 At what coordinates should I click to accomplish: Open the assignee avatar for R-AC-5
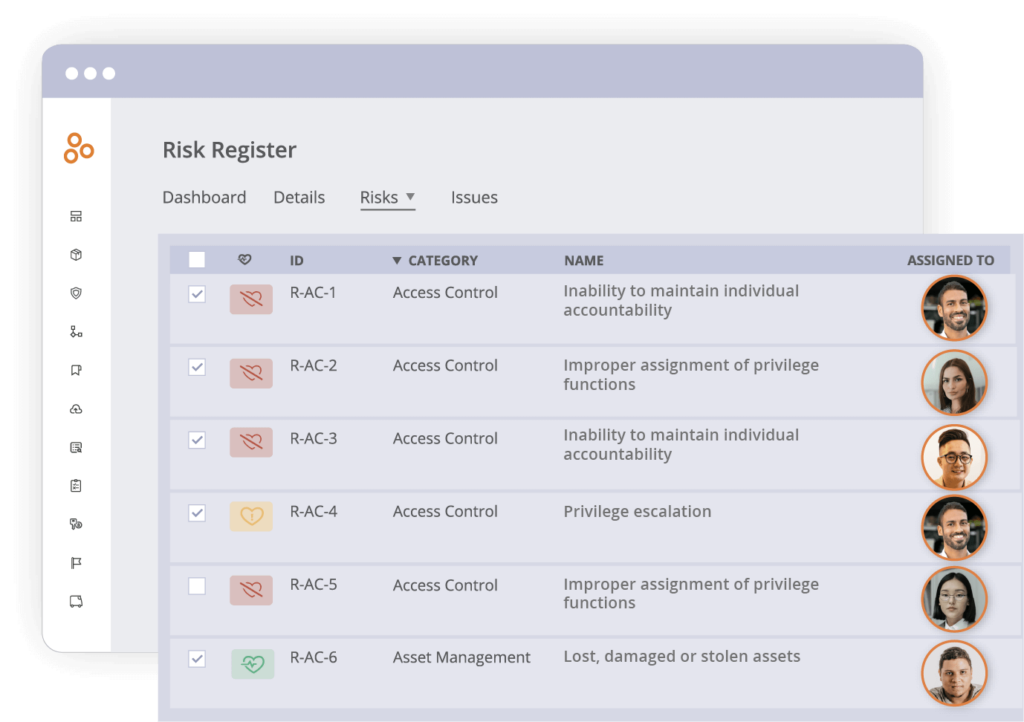pos(954,599)
